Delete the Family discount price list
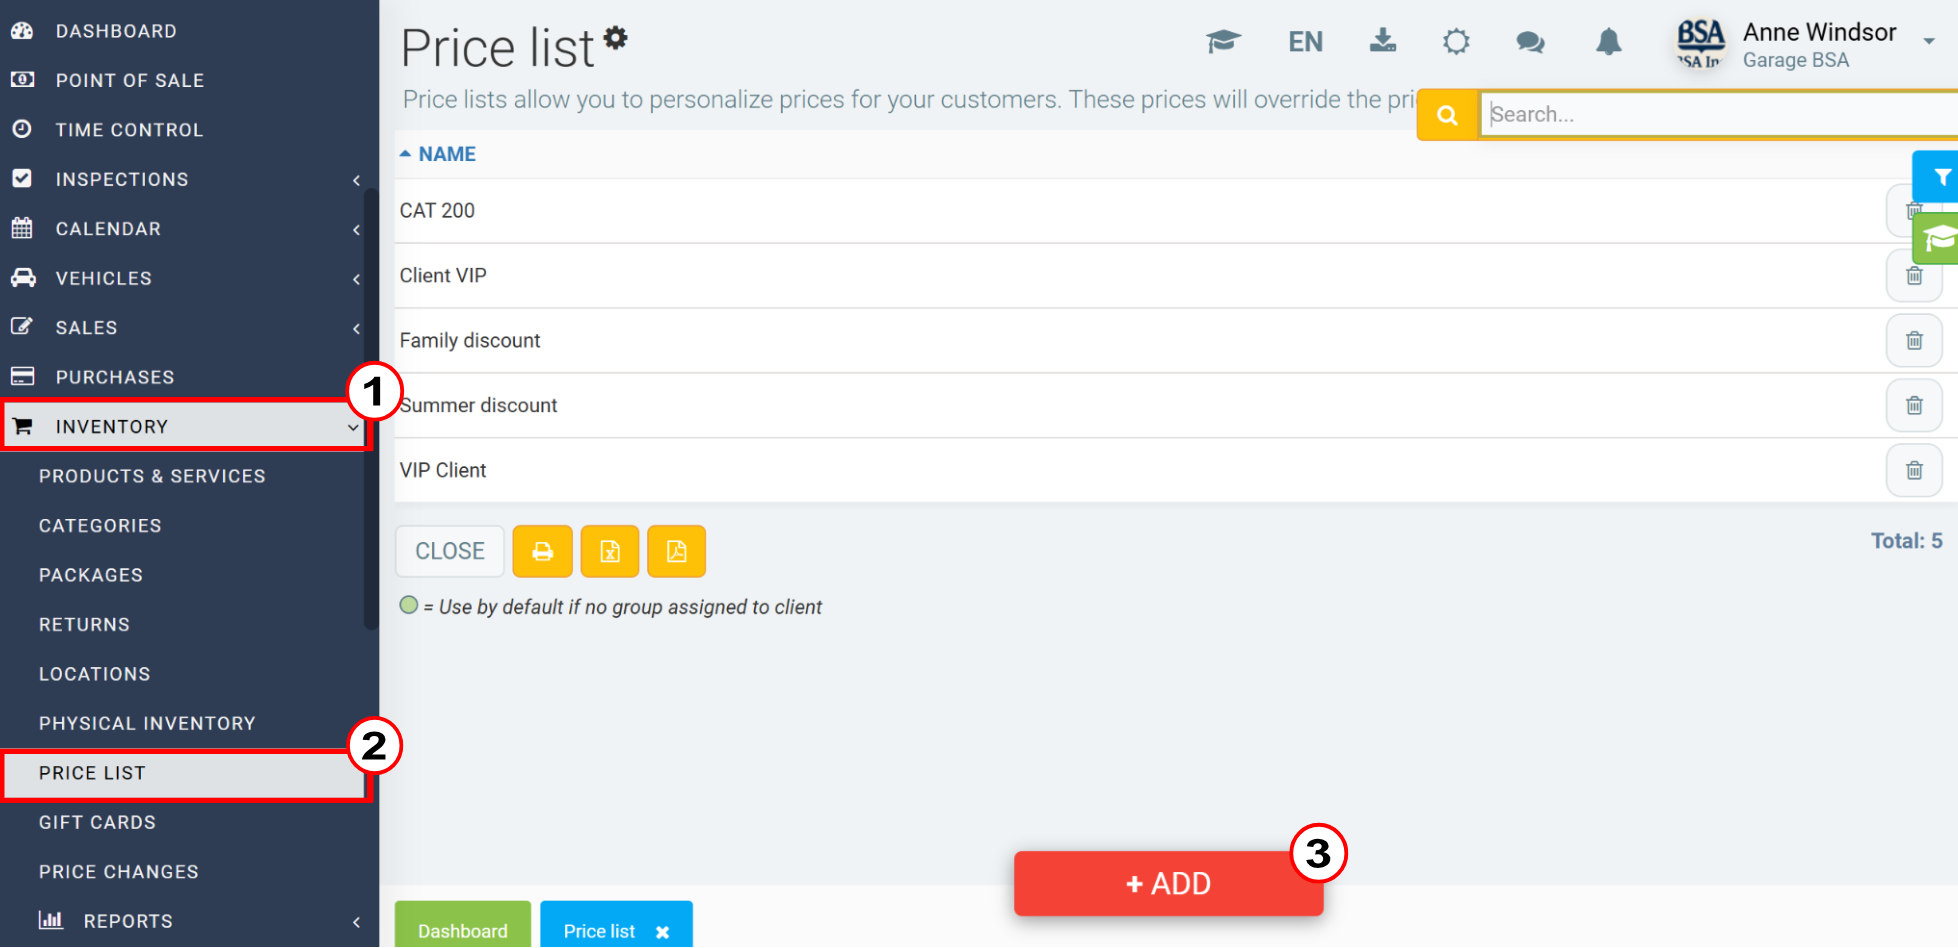The height and width of the screenshot is (948, 1958). coord(1914,341)
